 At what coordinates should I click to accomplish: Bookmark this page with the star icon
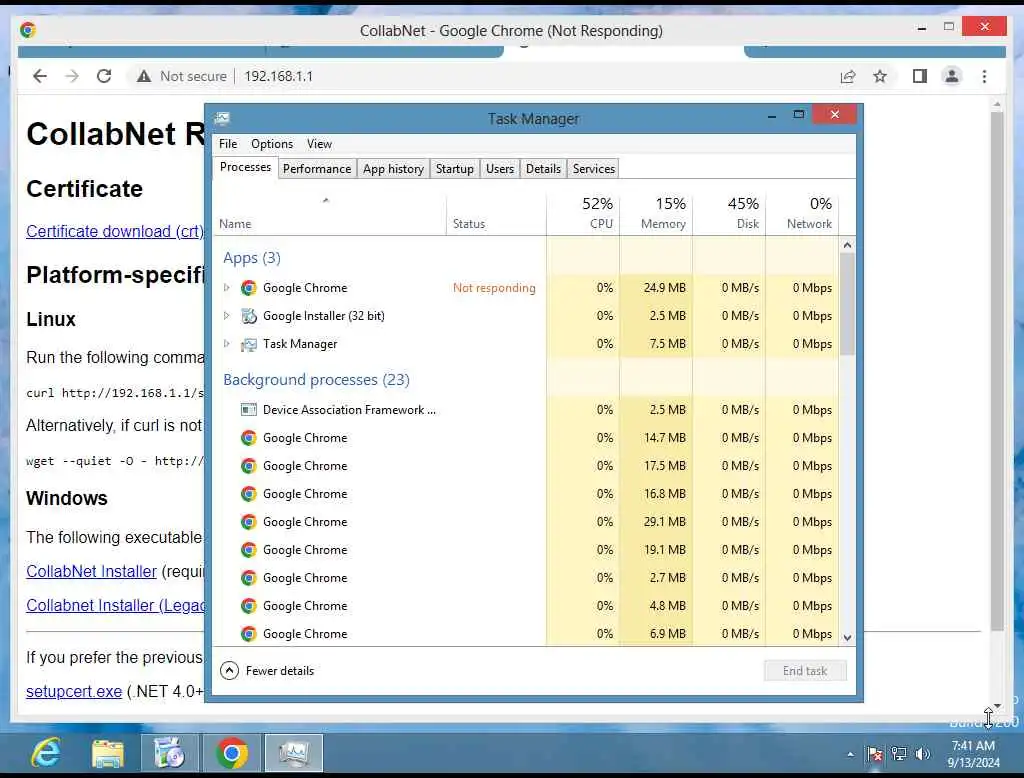880,76
